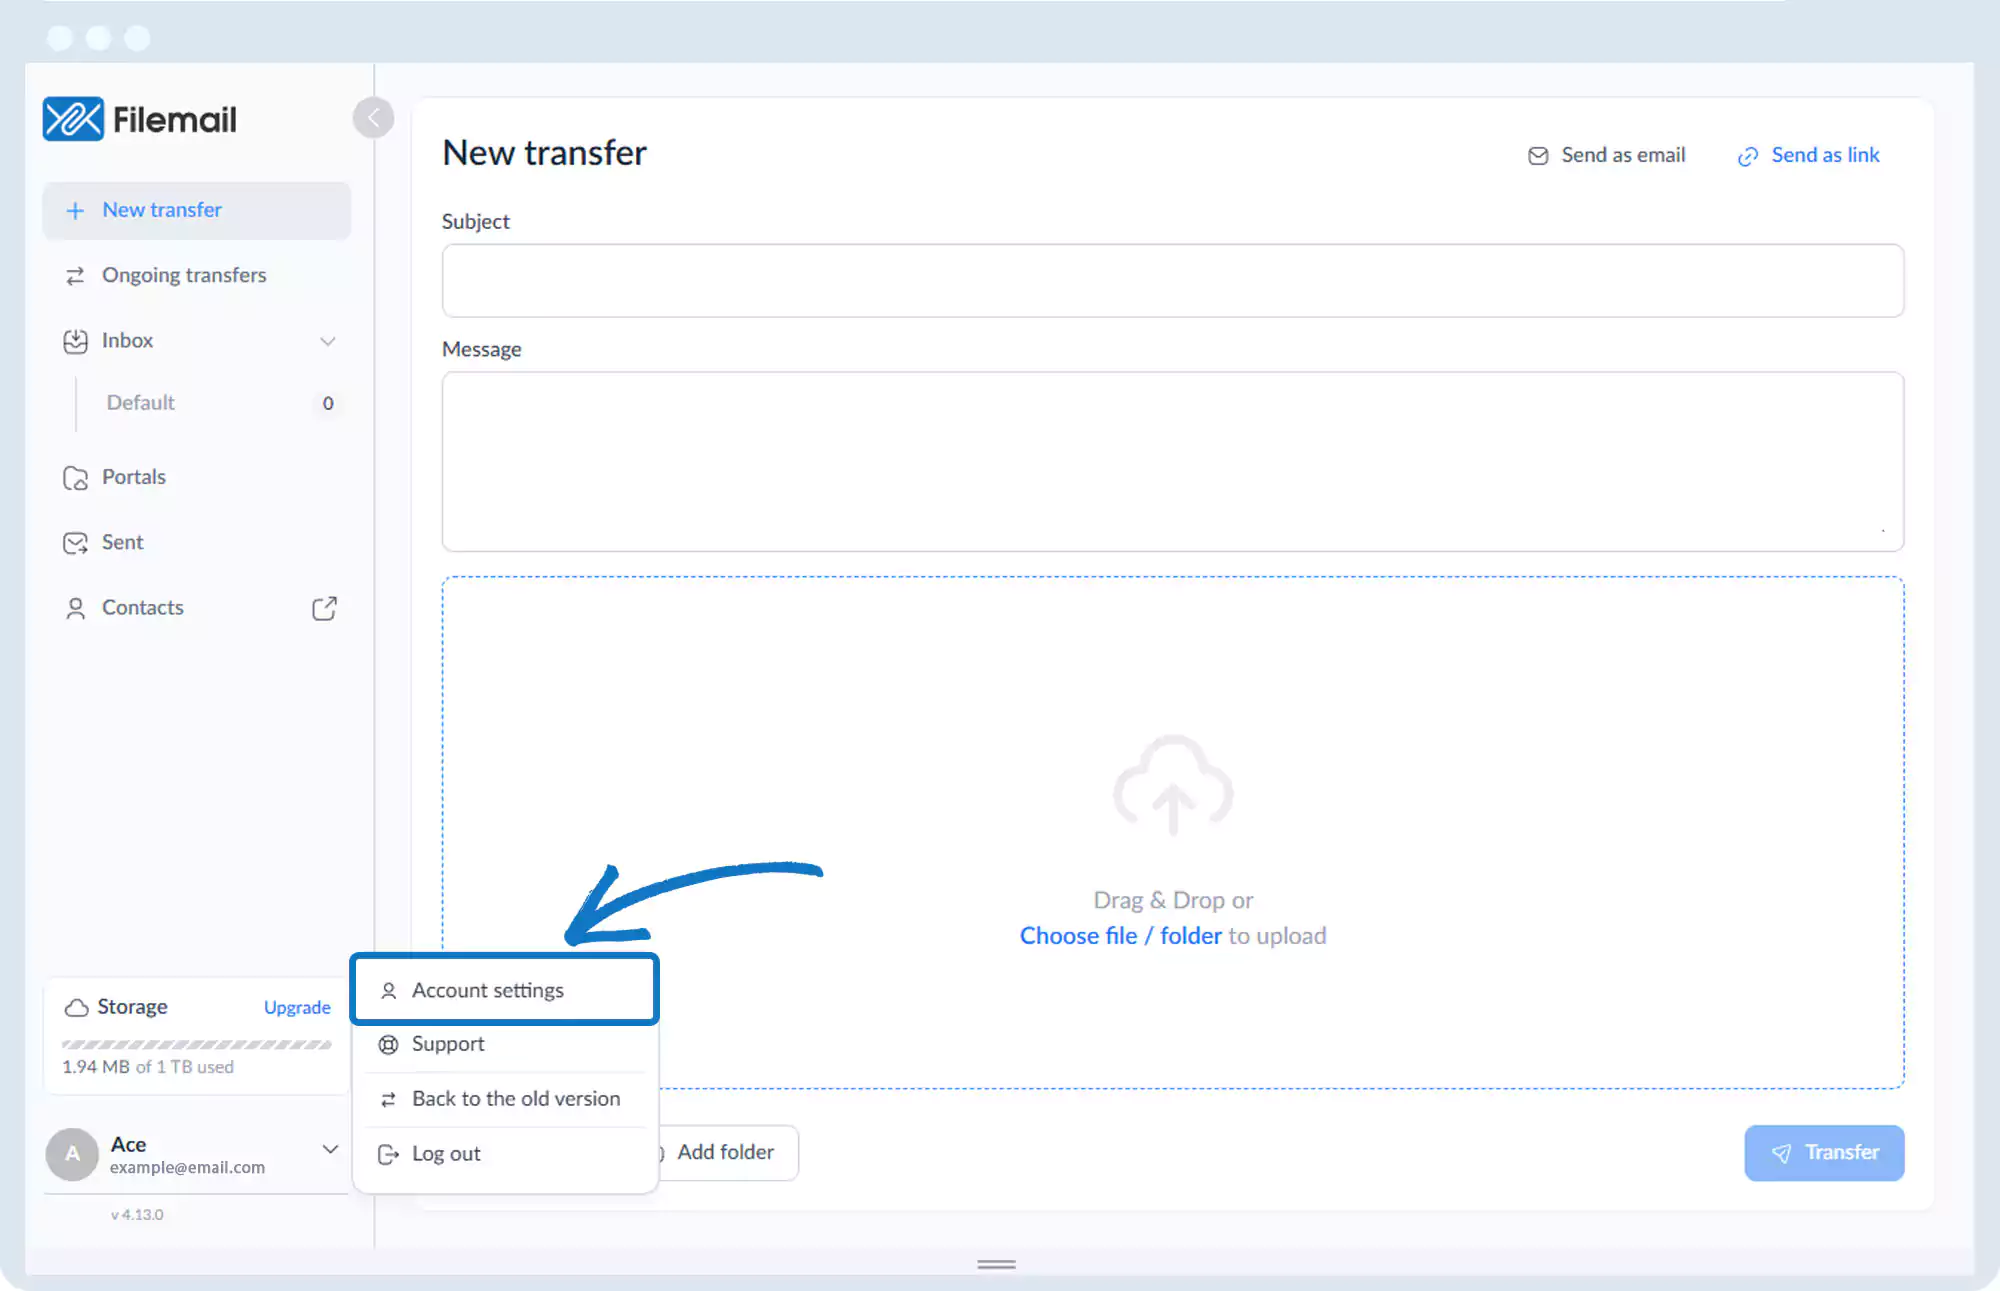Click the Transfer button
Viewport: 2000px width, 1291px height.
coord(1824,1153)
